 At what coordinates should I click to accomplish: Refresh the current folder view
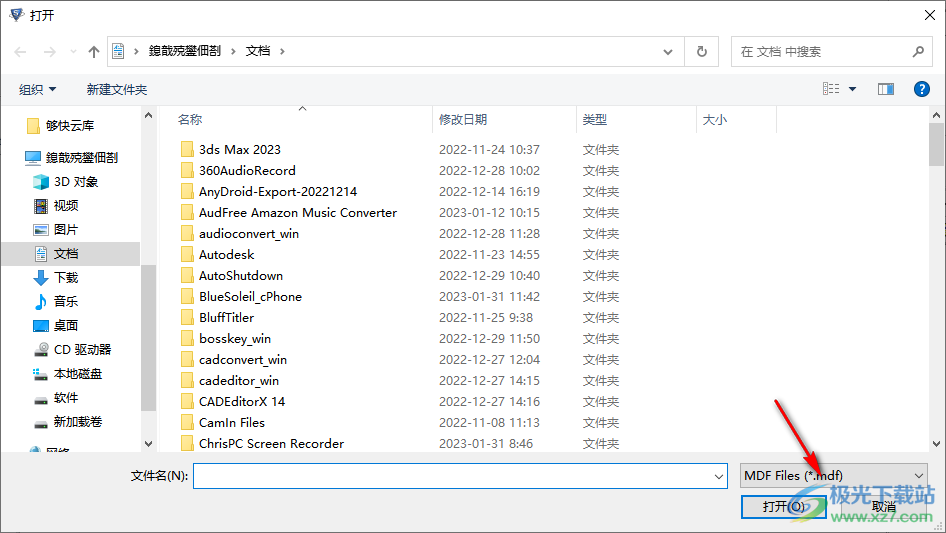point(702,52)
